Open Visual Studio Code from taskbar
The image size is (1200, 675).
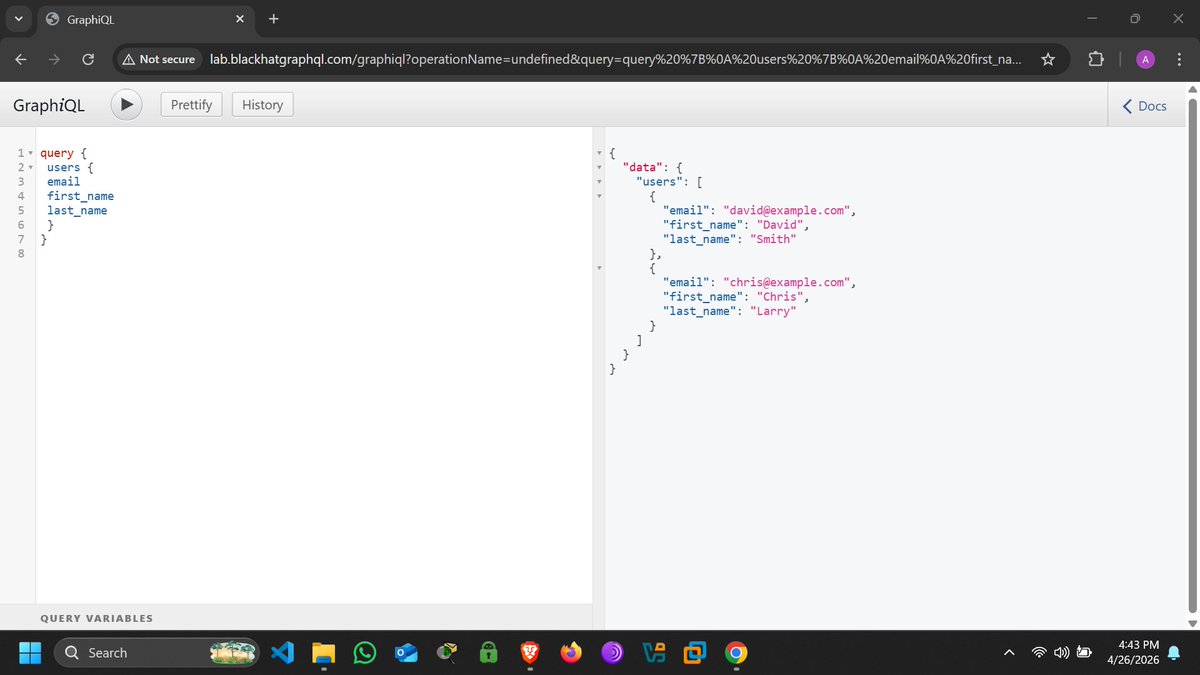(282, 653)
